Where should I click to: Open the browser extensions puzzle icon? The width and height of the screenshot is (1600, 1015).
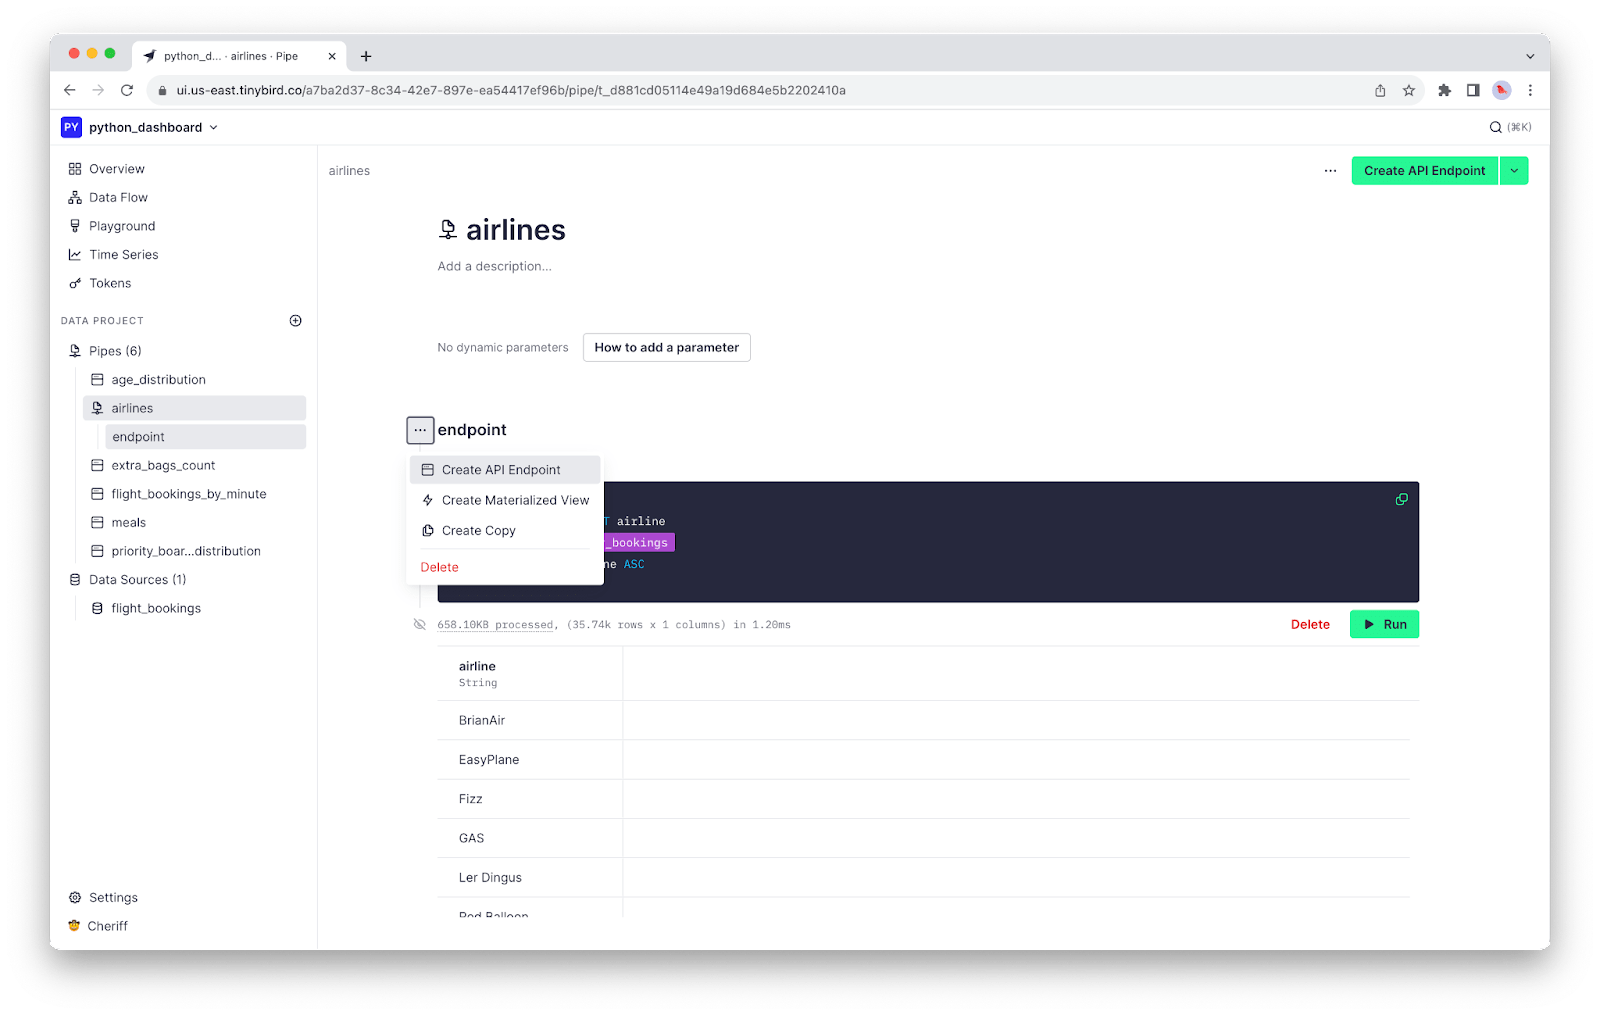tap(1444, 90)
